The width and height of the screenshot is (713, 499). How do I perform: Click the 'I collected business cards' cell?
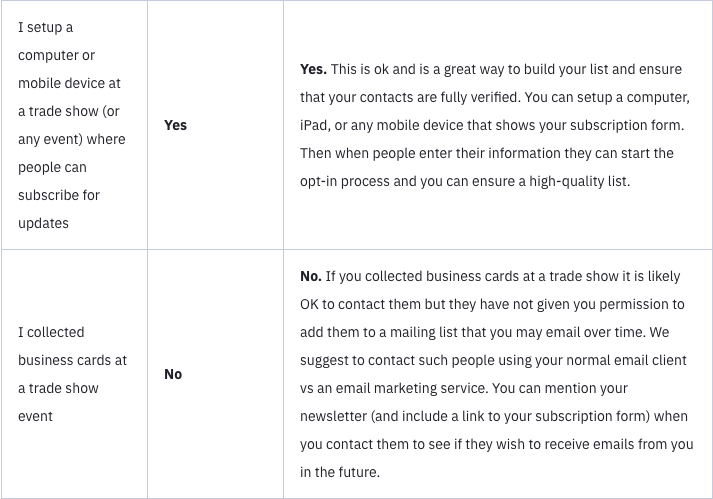click(74, 374)
